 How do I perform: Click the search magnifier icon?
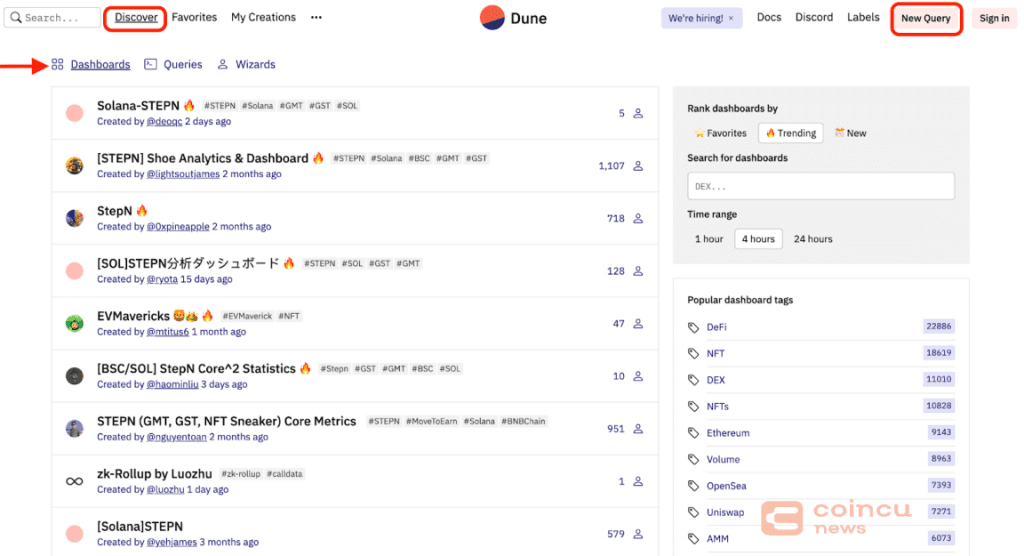point(16,18)
